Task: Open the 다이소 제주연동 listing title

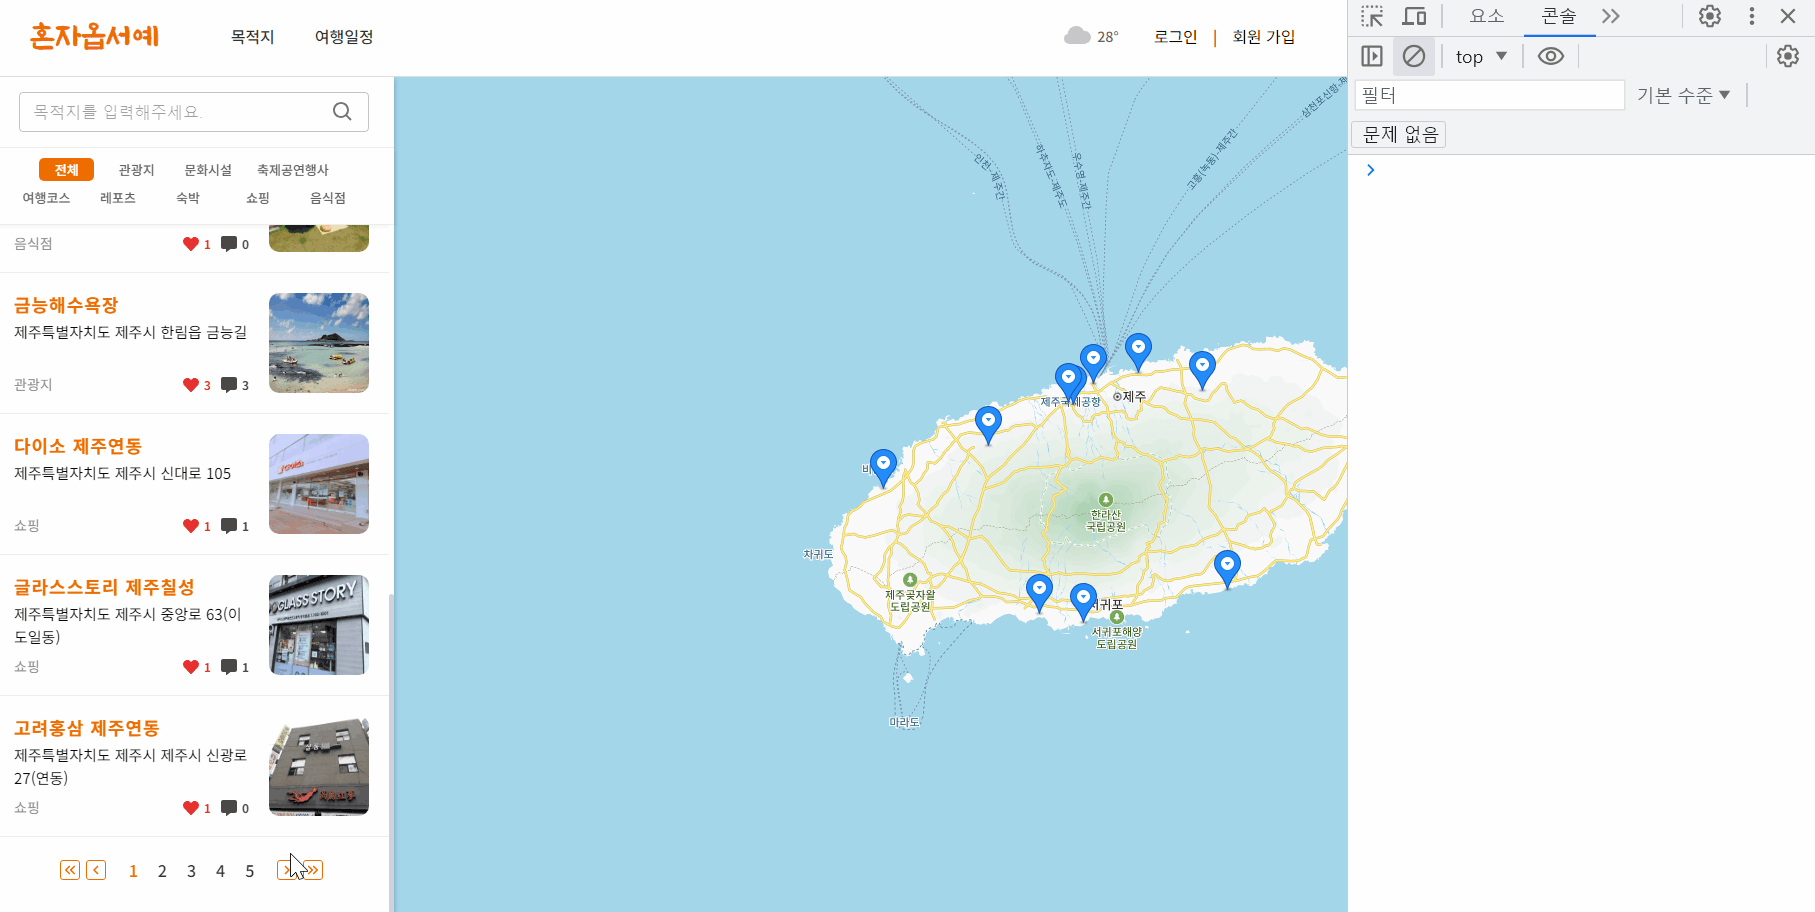Action: coord(78,446)
